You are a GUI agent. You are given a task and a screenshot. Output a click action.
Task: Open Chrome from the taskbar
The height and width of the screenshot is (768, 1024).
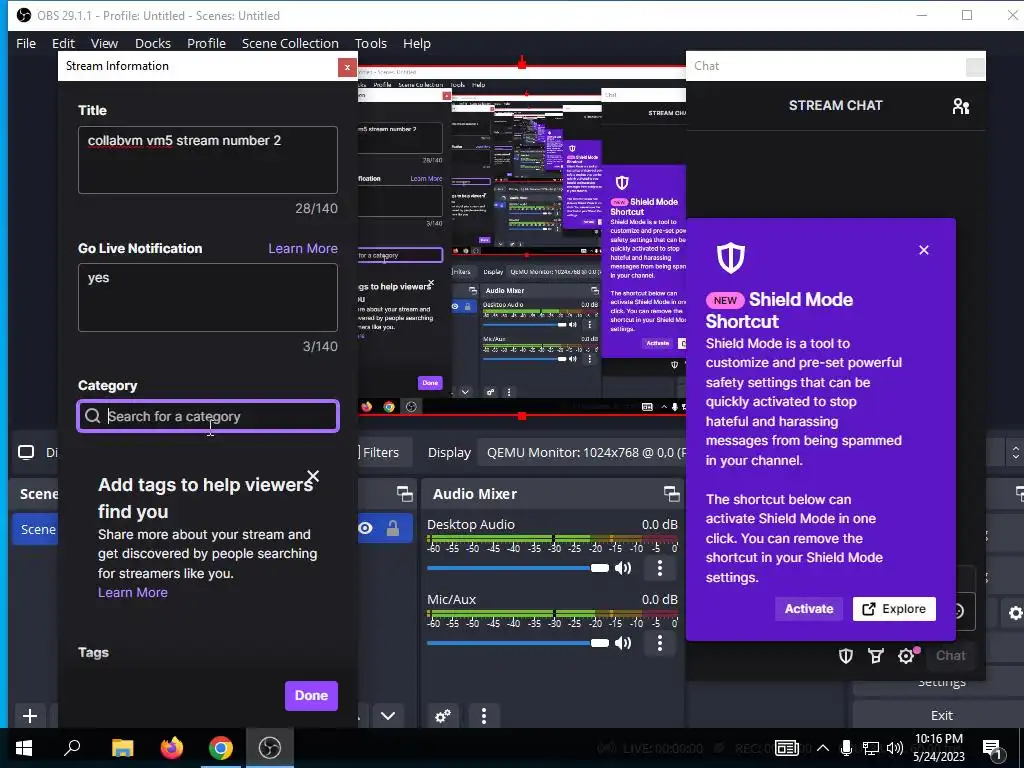(x=221, y=748)
